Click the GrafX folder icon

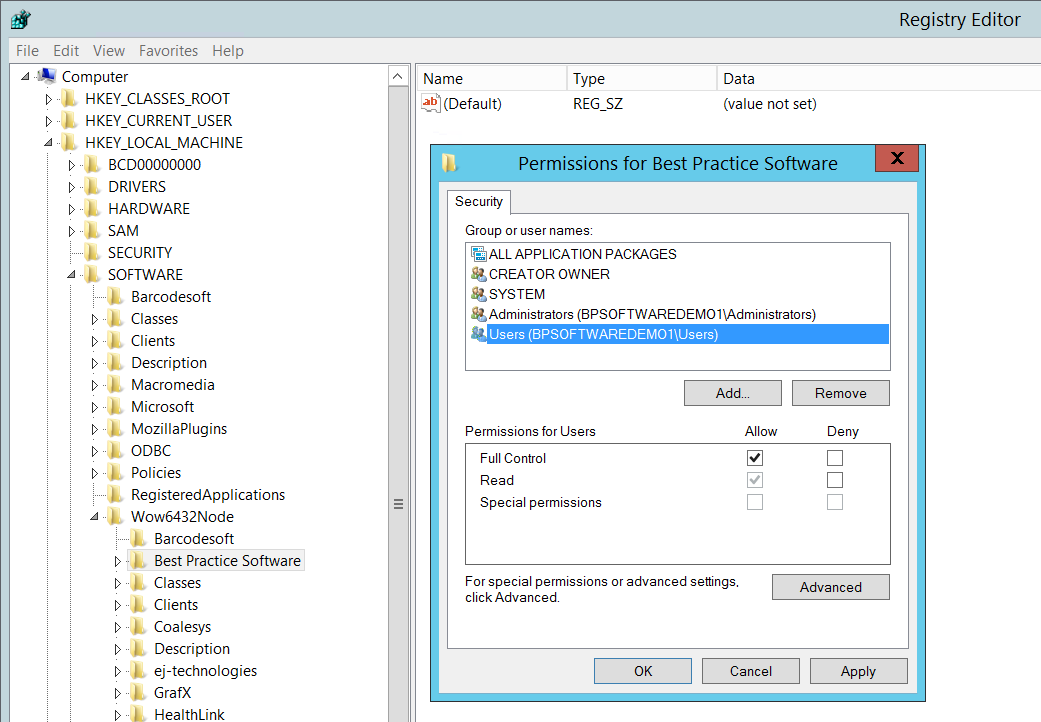(x=138, y=692)
